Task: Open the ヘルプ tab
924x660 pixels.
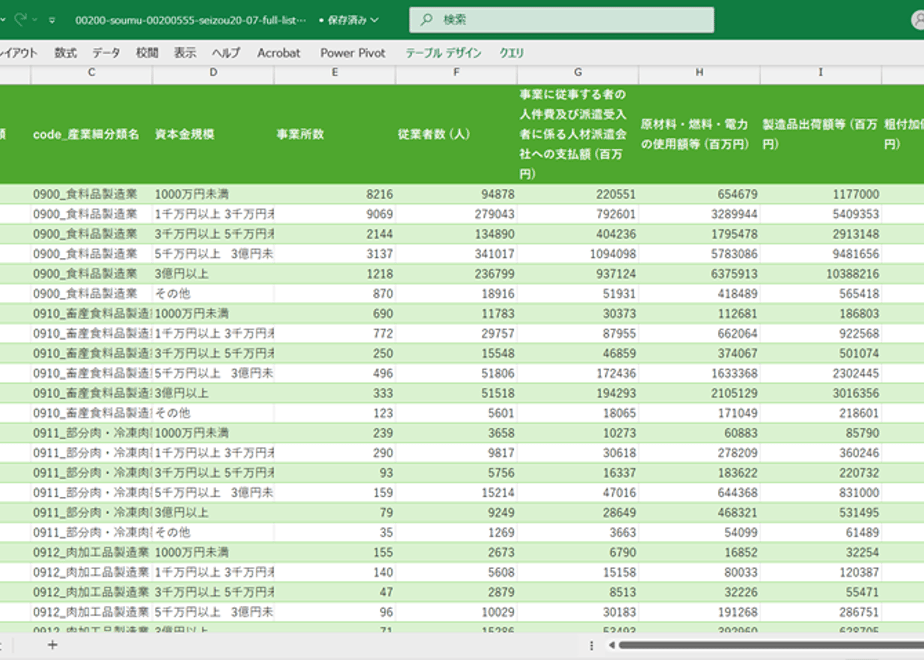Action: pyautogui.click(x=226, y=53)
